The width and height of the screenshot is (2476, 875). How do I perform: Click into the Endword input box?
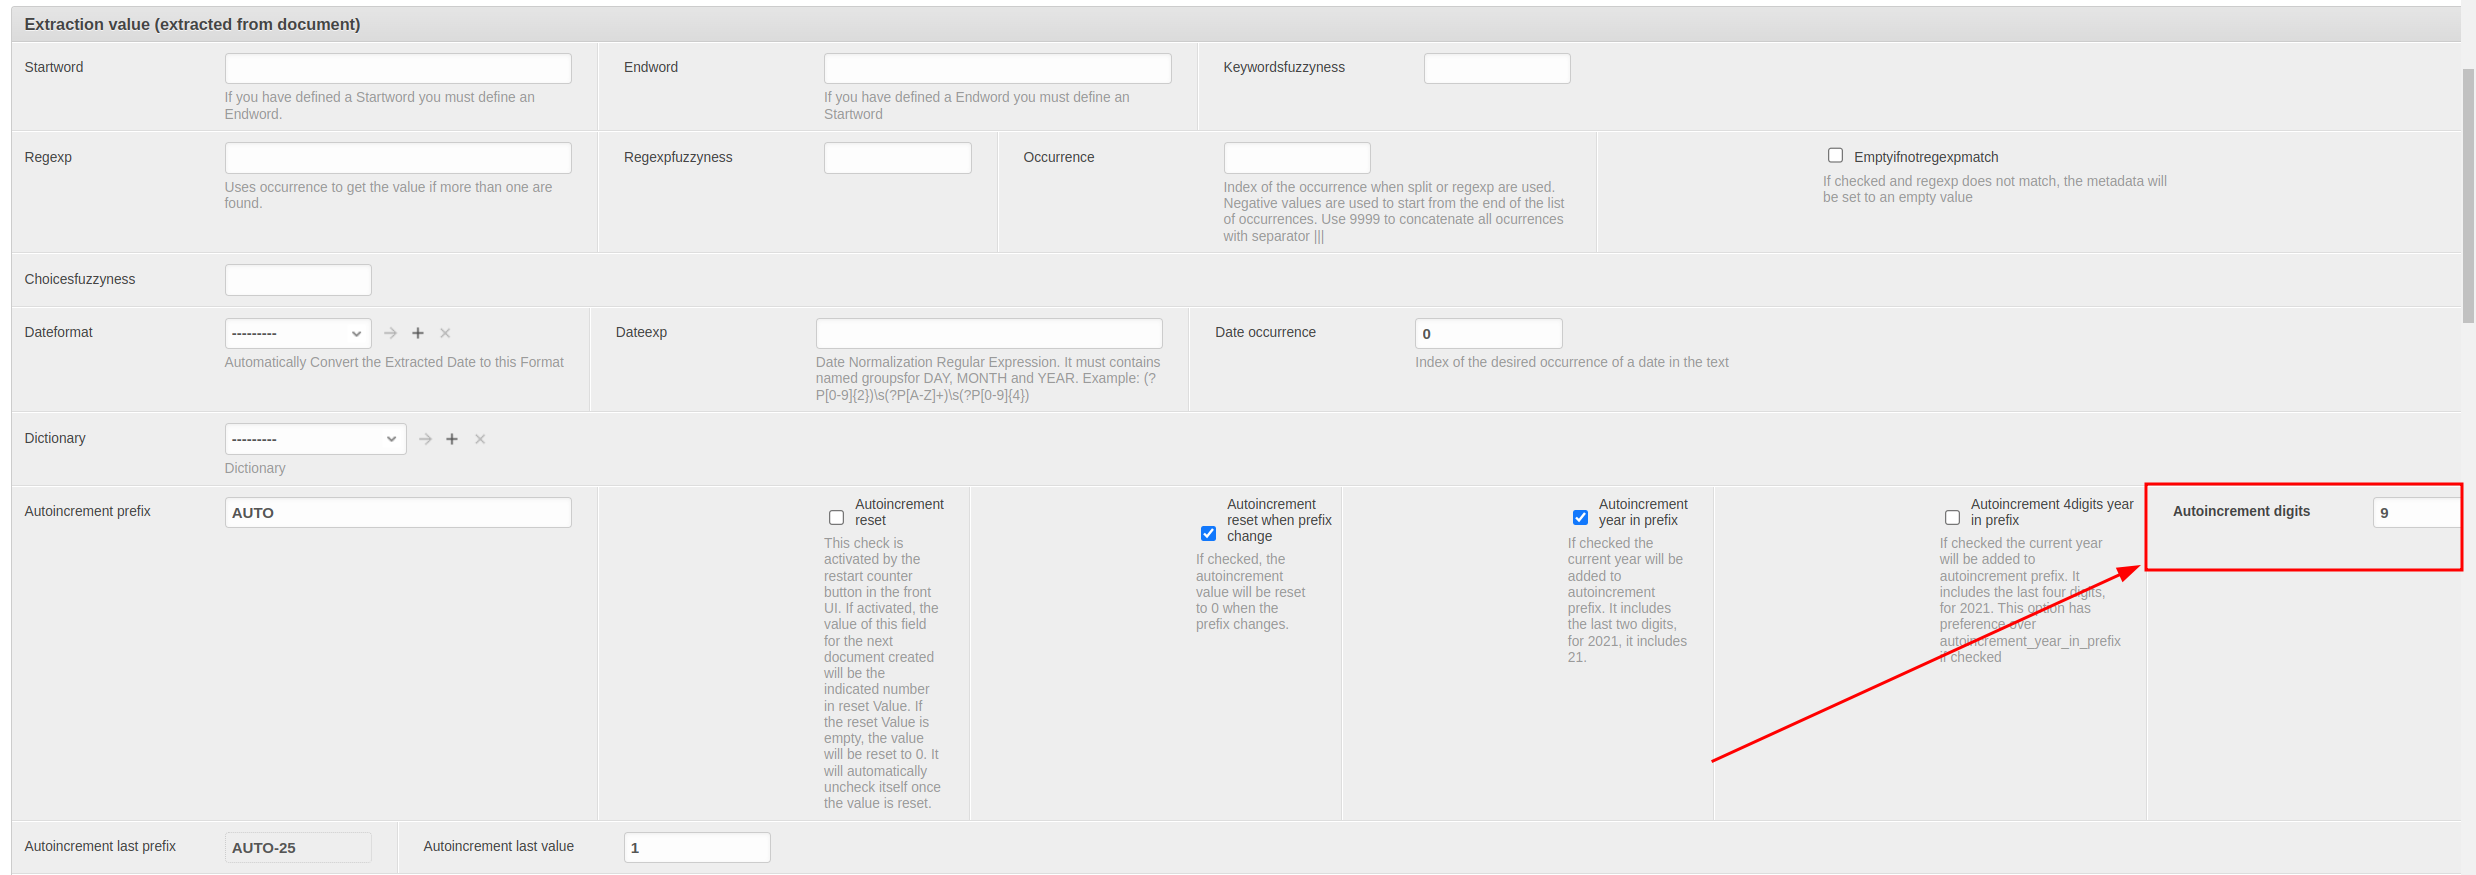[x=997, y=68]
